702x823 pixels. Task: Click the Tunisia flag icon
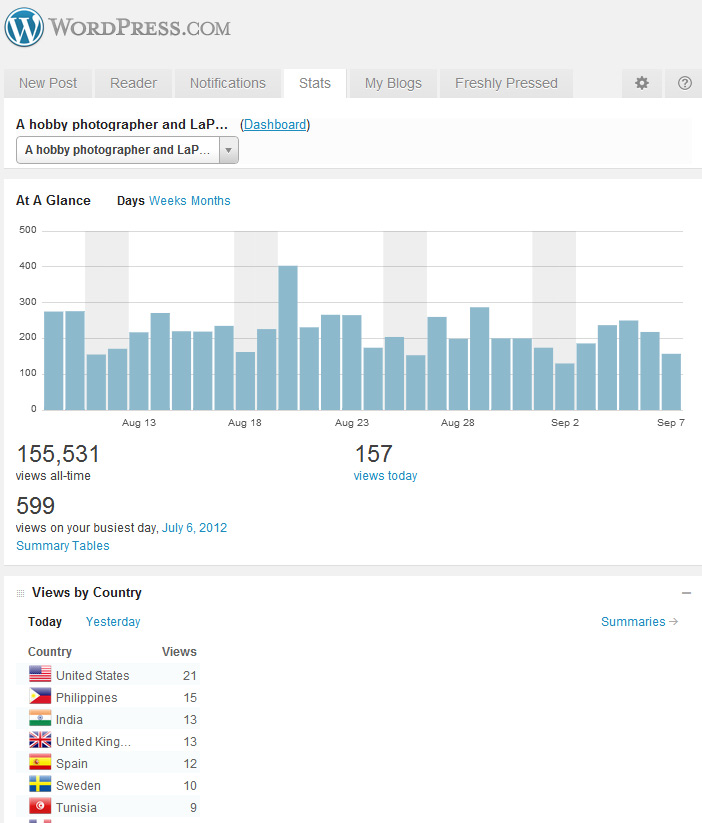pos(40,807)
